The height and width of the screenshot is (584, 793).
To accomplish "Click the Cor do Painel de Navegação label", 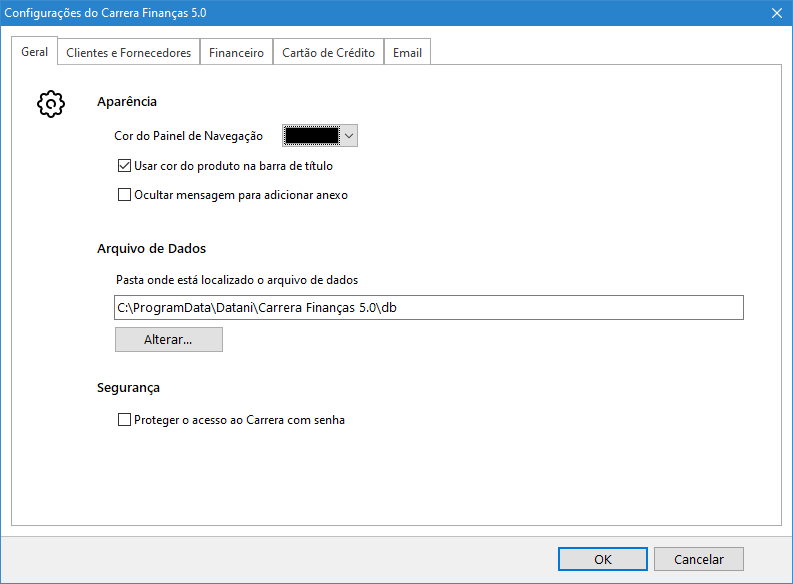I will tap(188, 136).
